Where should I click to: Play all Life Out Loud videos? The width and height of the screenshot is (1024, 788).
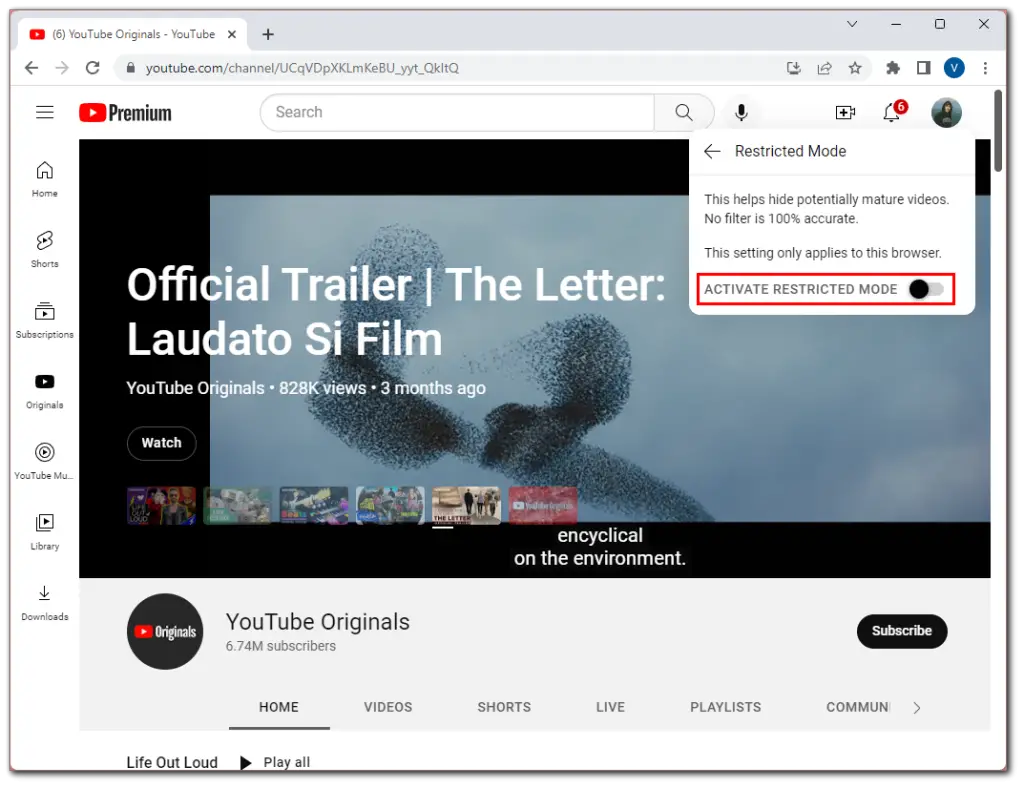(275, 763)
